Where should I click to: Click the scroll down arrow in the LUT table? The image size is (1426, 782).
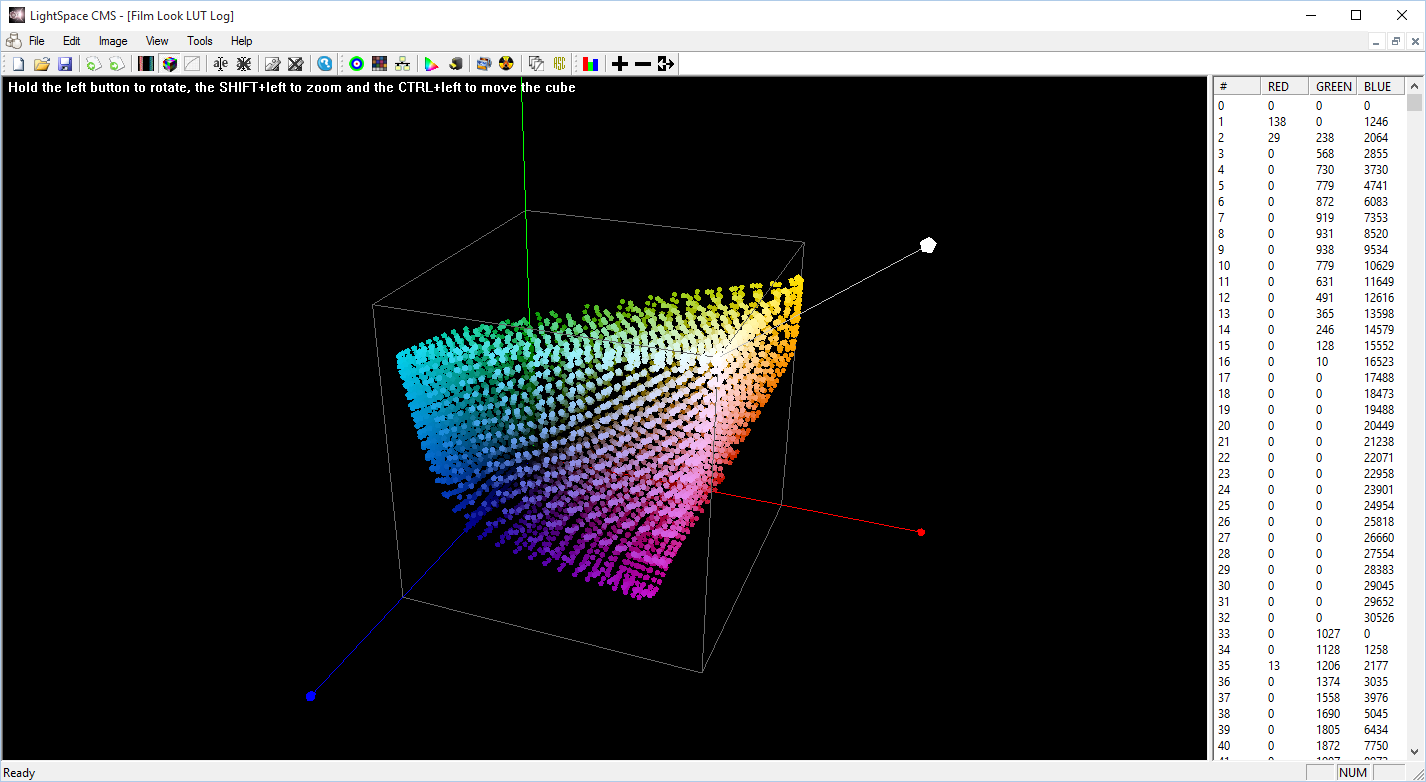click(1414, 751)
